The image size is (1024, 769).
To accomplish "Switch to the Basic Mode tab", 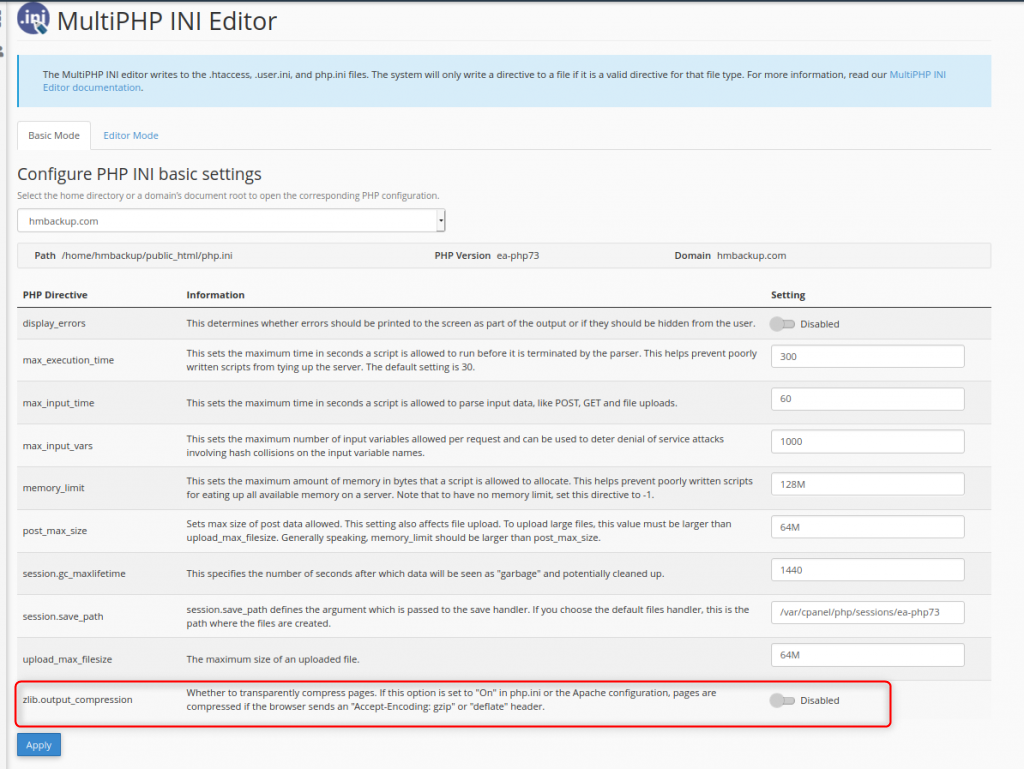I will pos(54,135).
